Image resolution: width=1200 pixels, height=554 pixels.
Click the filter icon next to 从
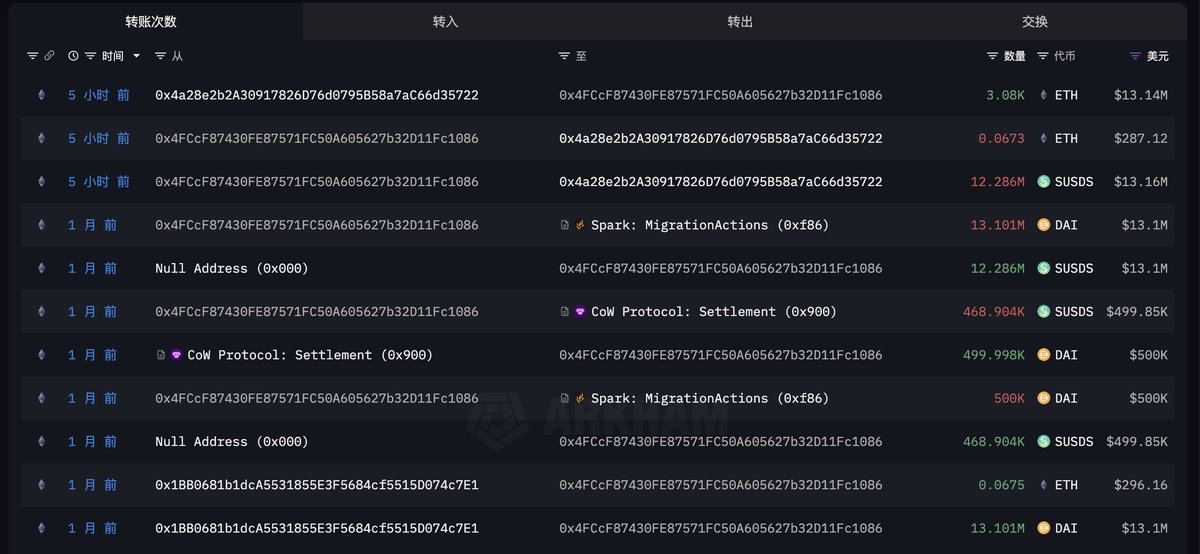click(x=160, y=56)
